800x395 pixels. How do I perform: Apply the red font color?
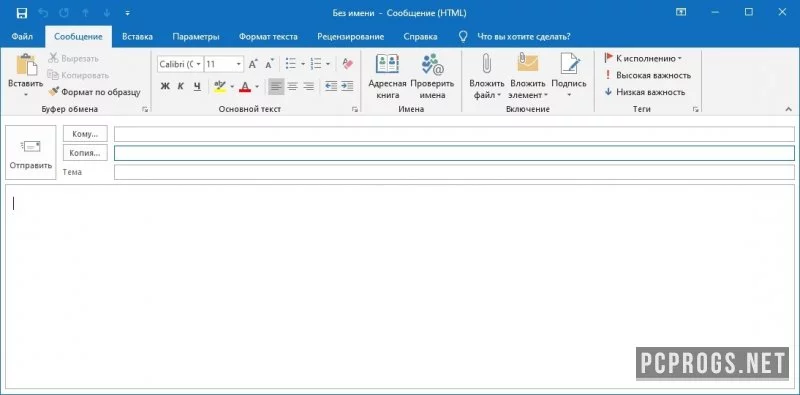245,86
